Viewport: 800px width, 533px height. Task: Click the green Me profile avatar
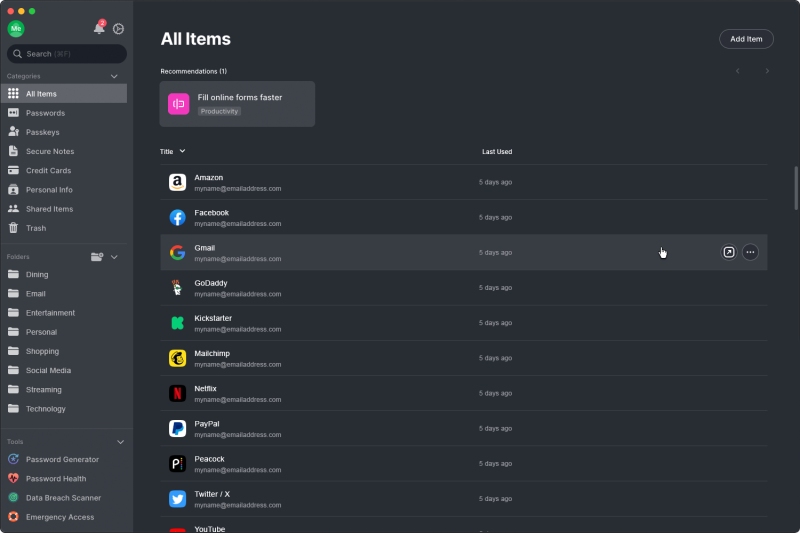click(16, 29)
